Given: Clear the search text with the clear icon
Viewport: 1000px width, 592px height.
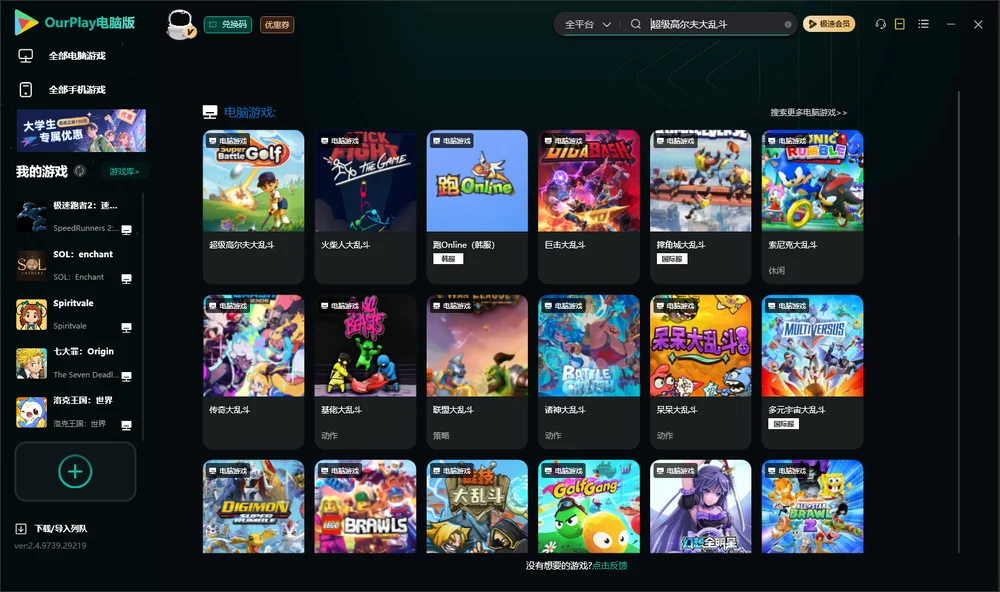Looking at the screenshot, I should click(x=788, y=25).
